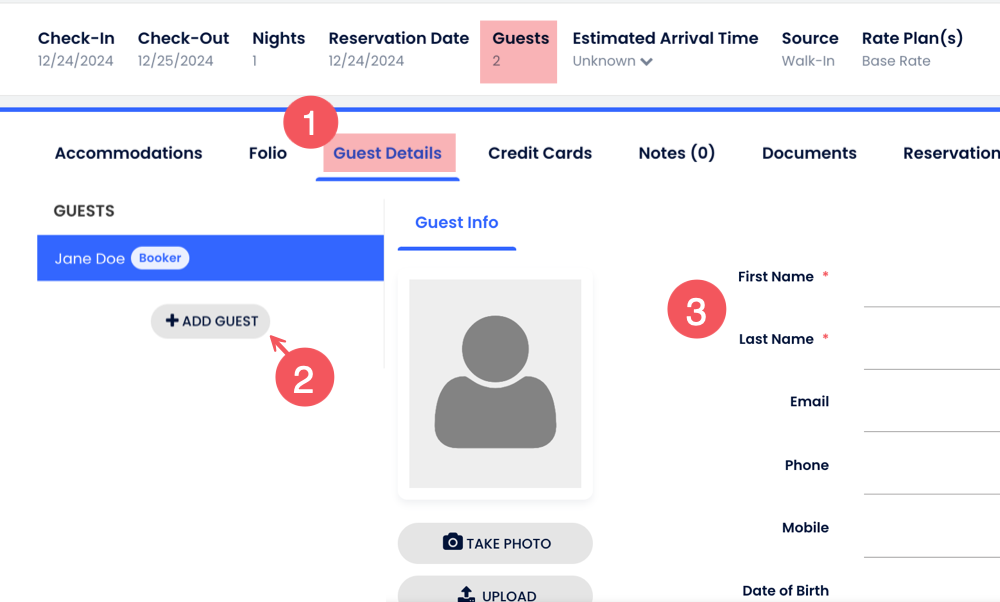The image size is (1000, 602).
Task: Click the upload arrow icon
Action: tap(466, 595)
